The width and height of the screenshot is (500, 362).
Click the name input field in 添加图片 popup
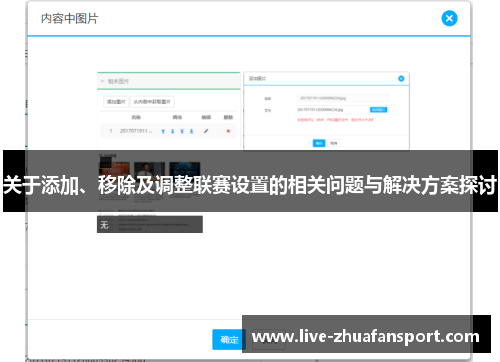point(343,98)
